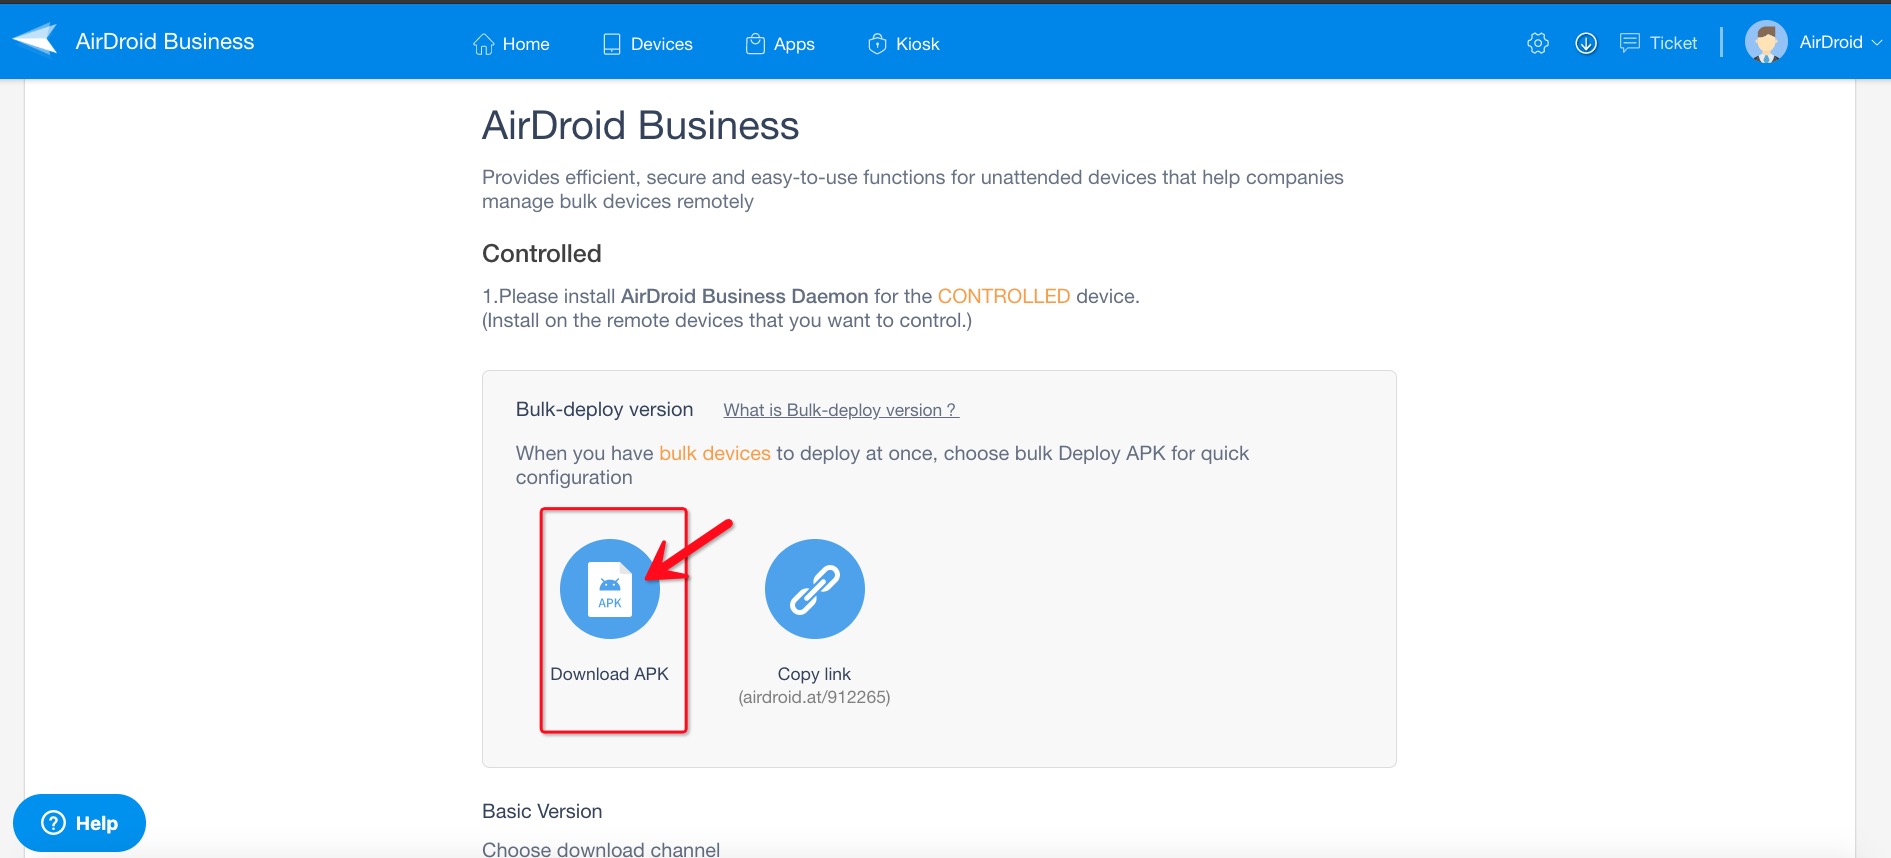This screenshot has height=858, width=1891.
Task: Click the Apps bag icon
Action: pyautogui.click(x=756, y=44)
